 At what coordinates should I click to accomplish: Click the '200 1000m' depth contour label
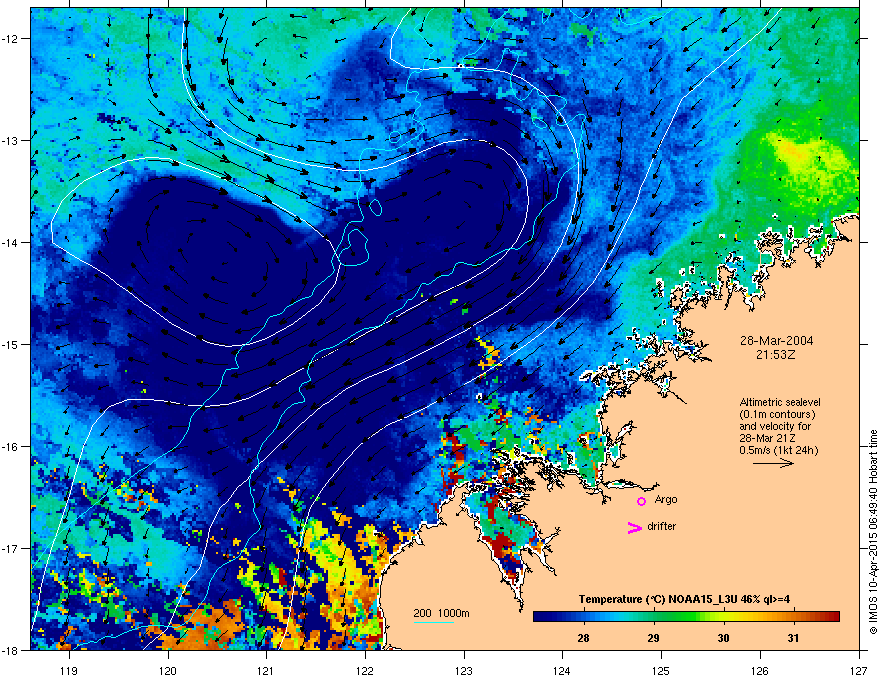click(441, 613)
